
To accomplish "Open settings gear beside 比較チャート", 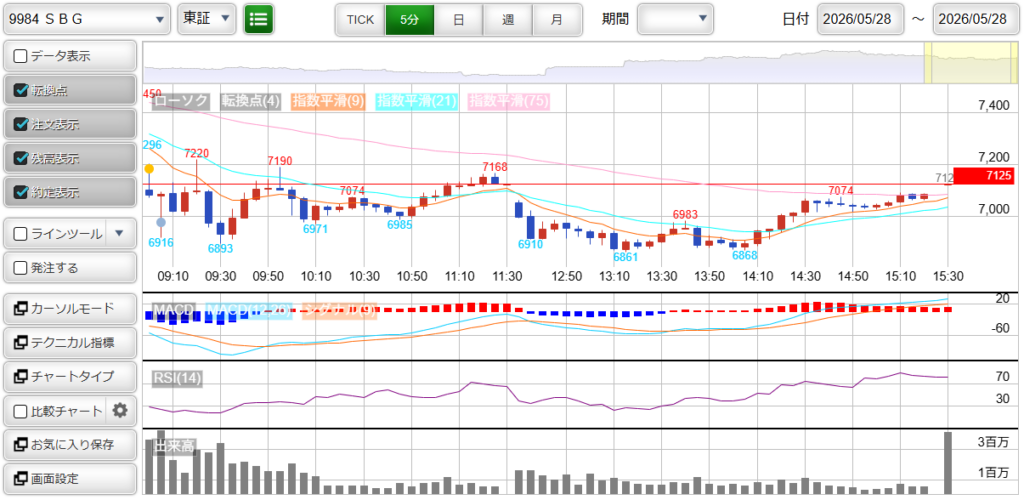I will [x=119, y=411].
